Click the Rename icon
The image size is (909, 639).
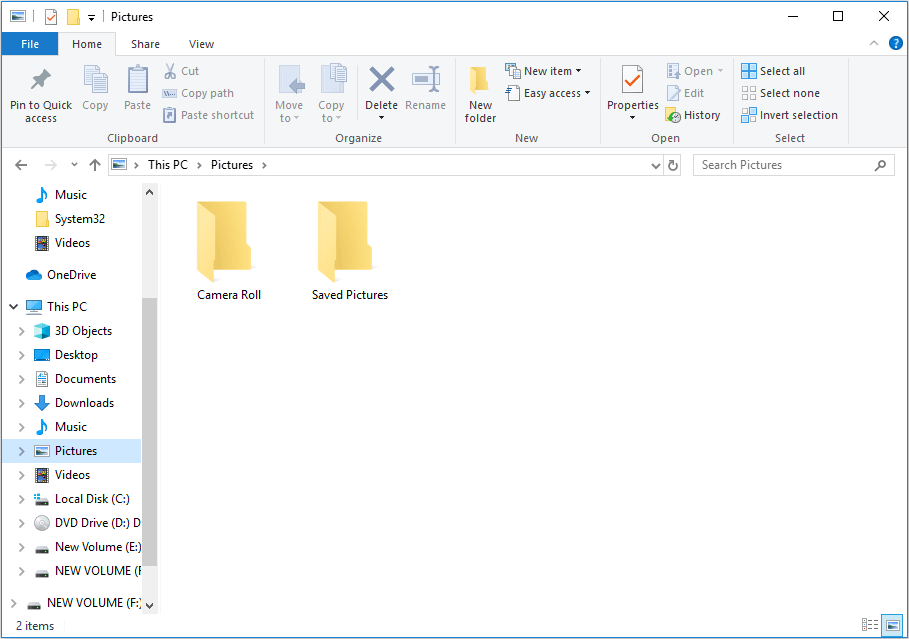[426, 80]
